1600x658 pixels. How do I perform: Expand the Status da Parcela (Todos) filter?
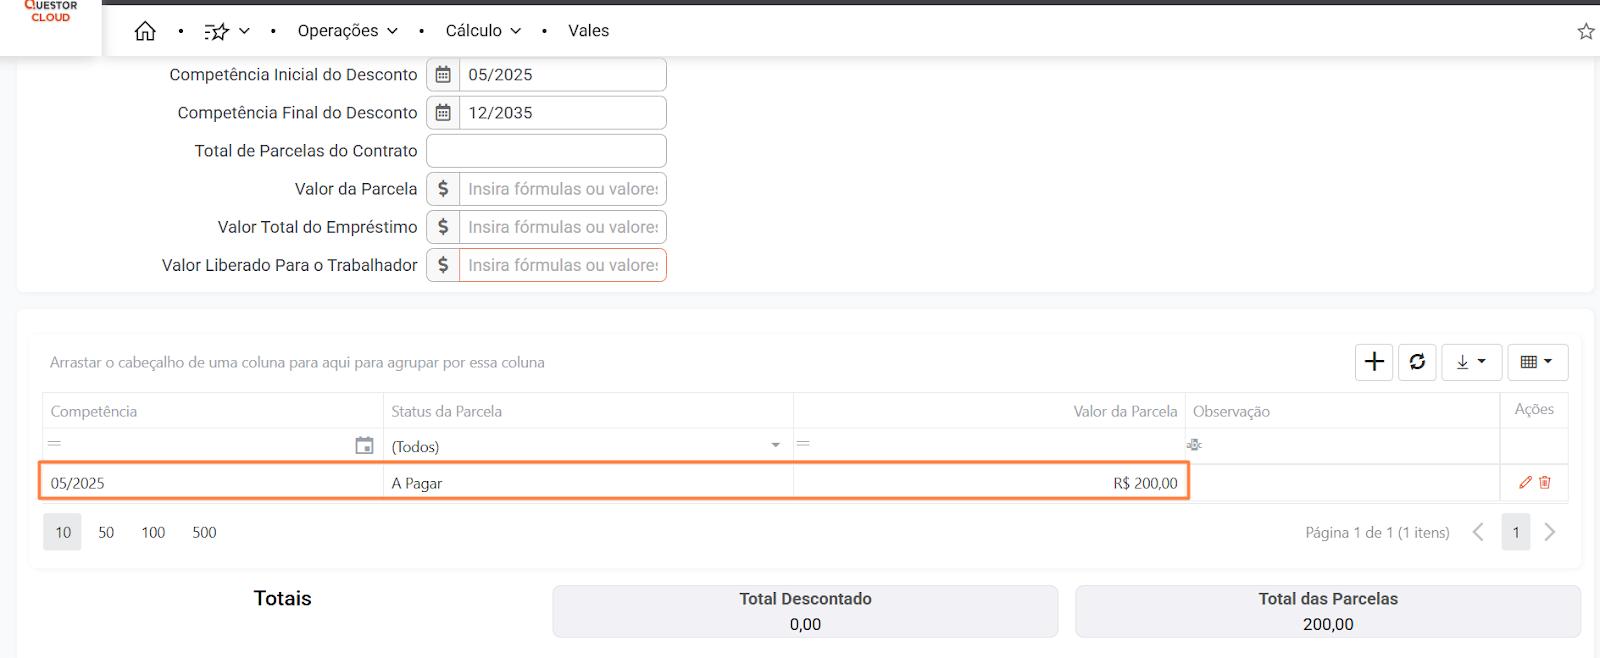coord(775,446)
